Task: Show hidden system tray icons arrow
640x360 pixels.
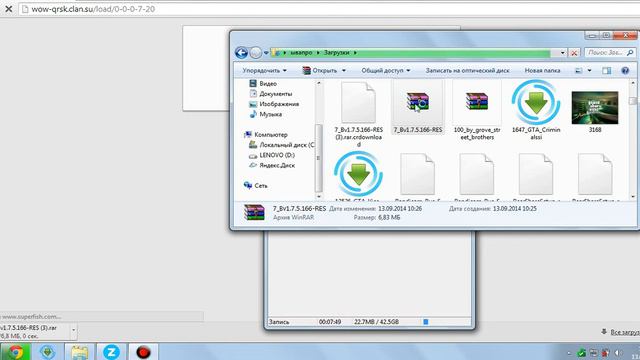Action: pyautogui.click(x=569, y=353)
